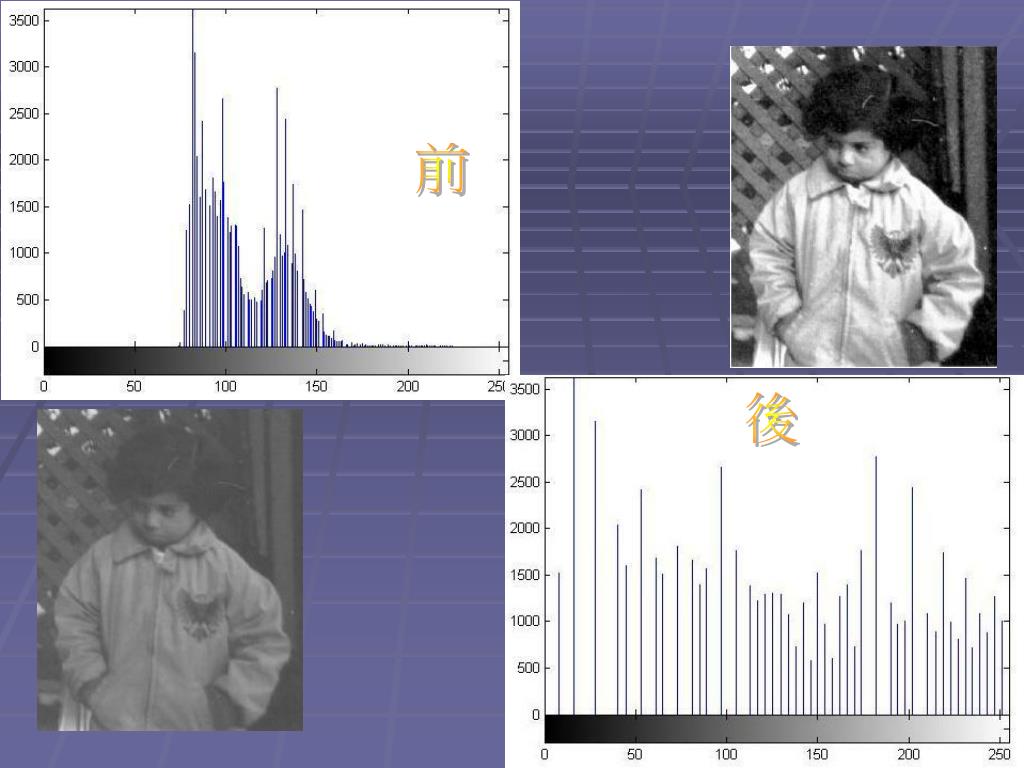Click the 500 y-axis label of 前 histogram

[x=27, y=300]
